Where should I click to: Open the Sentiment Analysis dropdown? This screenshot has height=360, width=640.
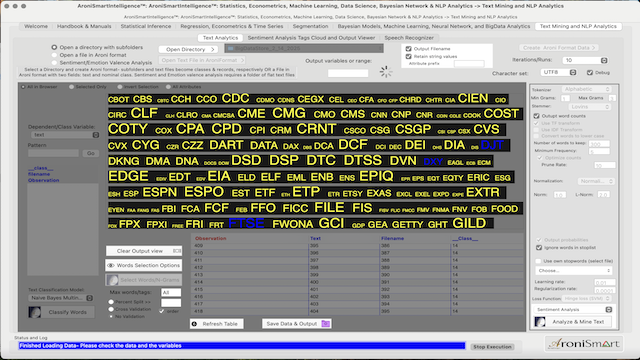click(x=574, y=309)
